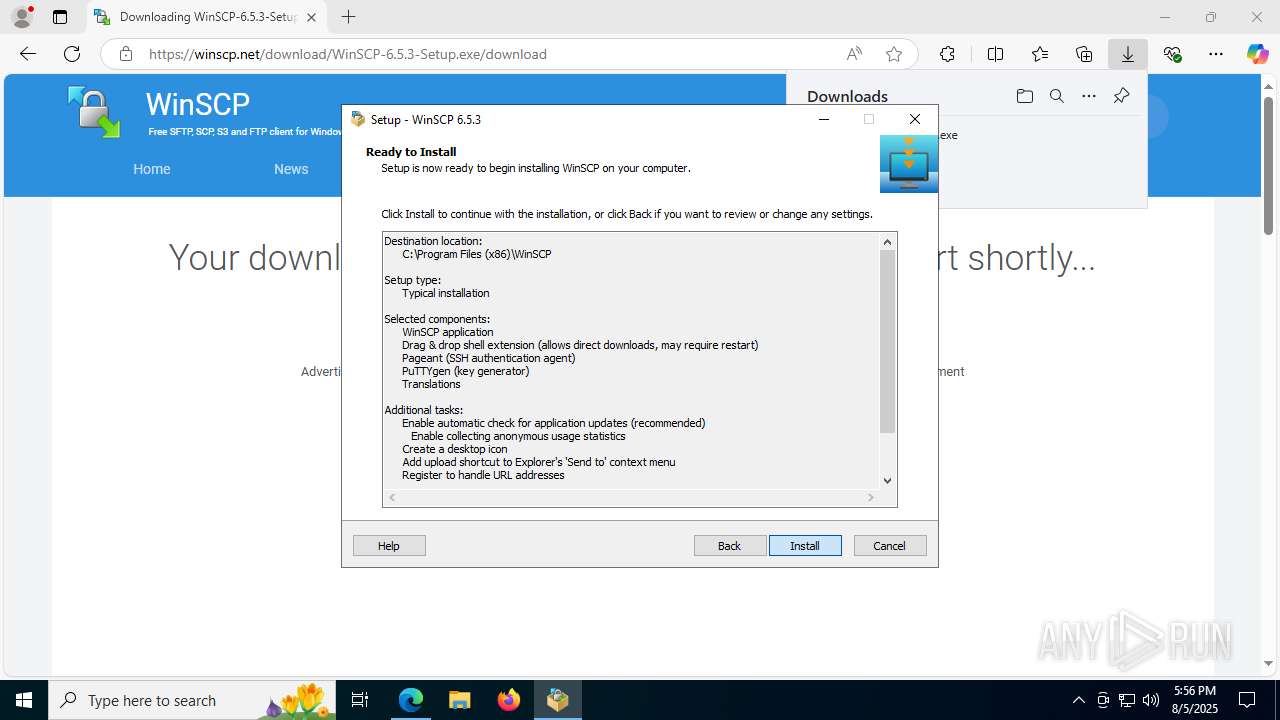Open the Edge profile icon

click(x=22, y=17)
